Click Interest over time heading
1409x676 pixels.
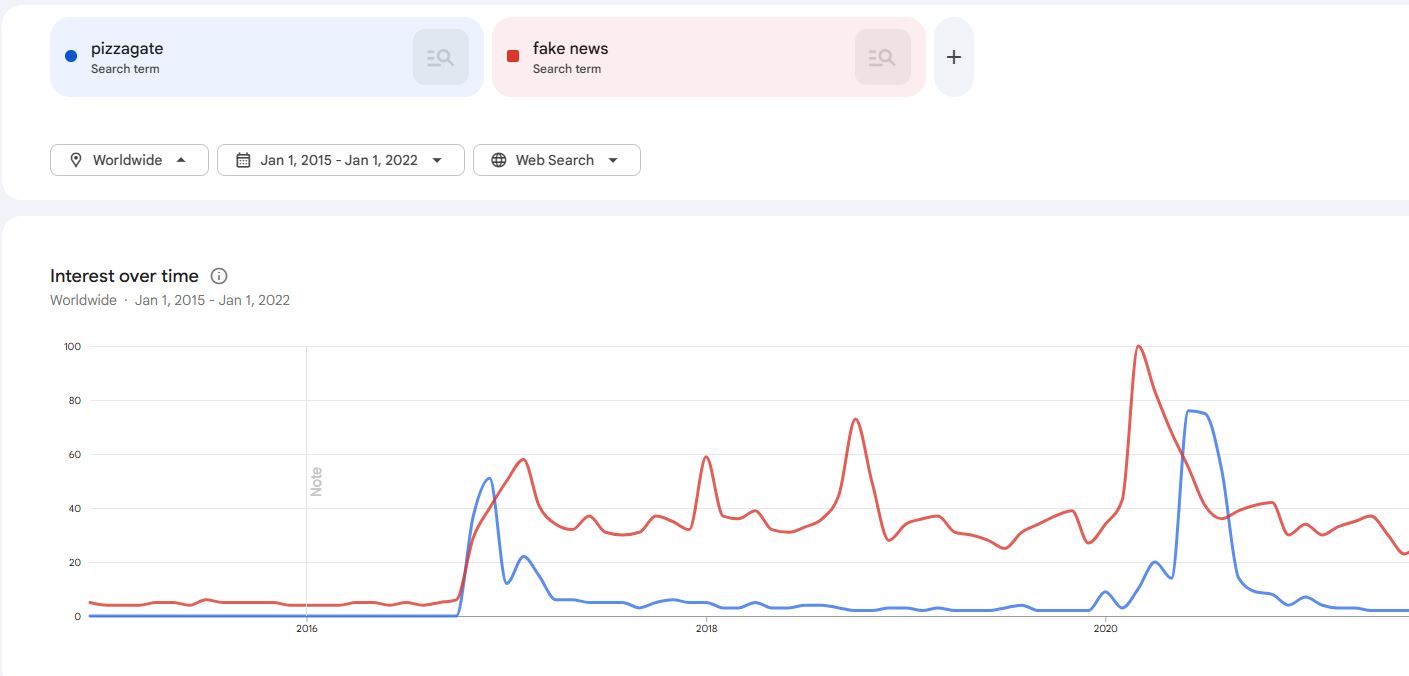pyautogui.click(x=124, y=276)
